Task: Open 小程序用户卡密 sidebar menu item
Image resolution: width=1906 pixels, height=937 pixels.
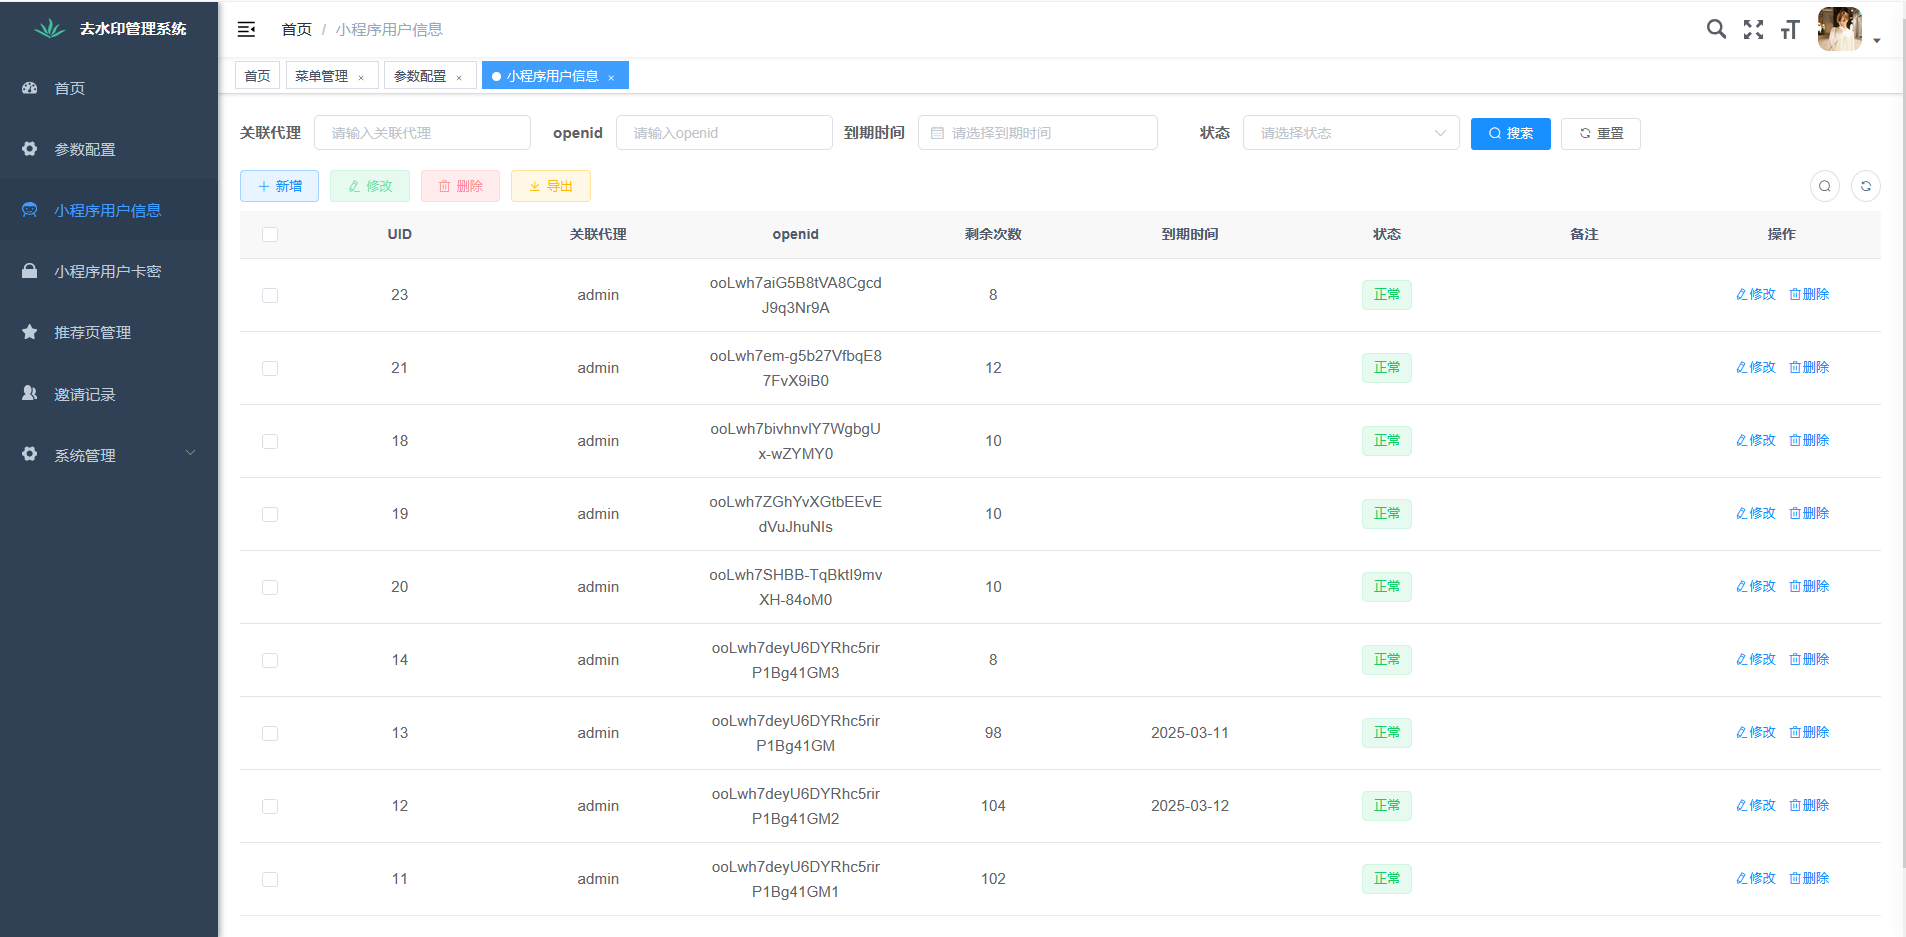Action: [107, 271]
